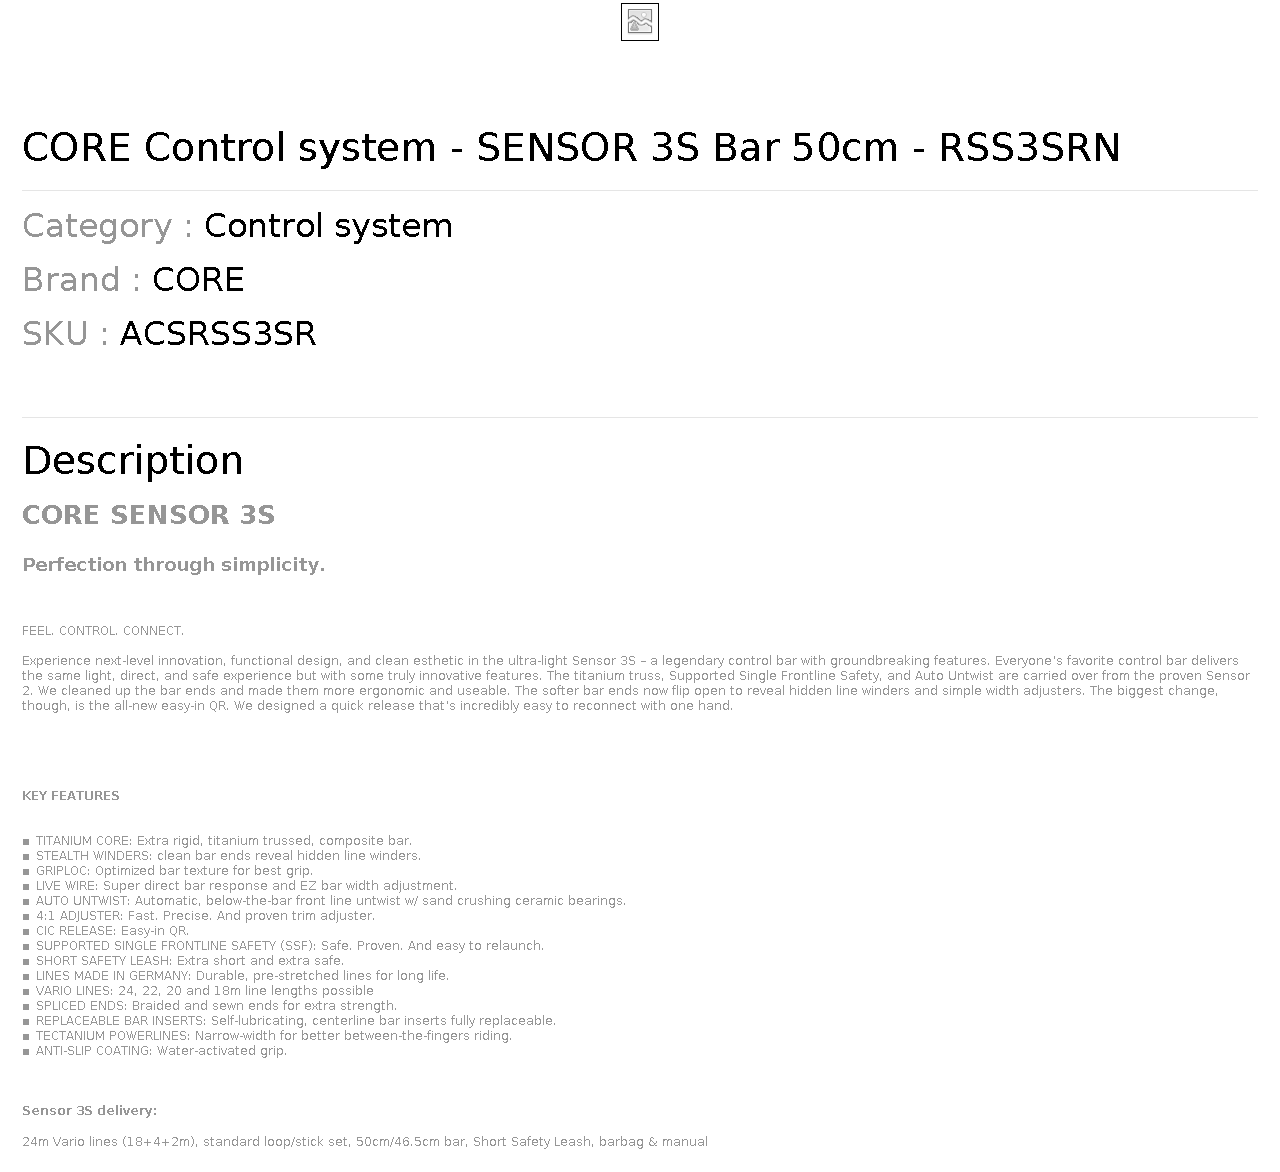Screen dimensions: 1280x1172
Task: Click the Control system category value
Action: tap(328, 226)
